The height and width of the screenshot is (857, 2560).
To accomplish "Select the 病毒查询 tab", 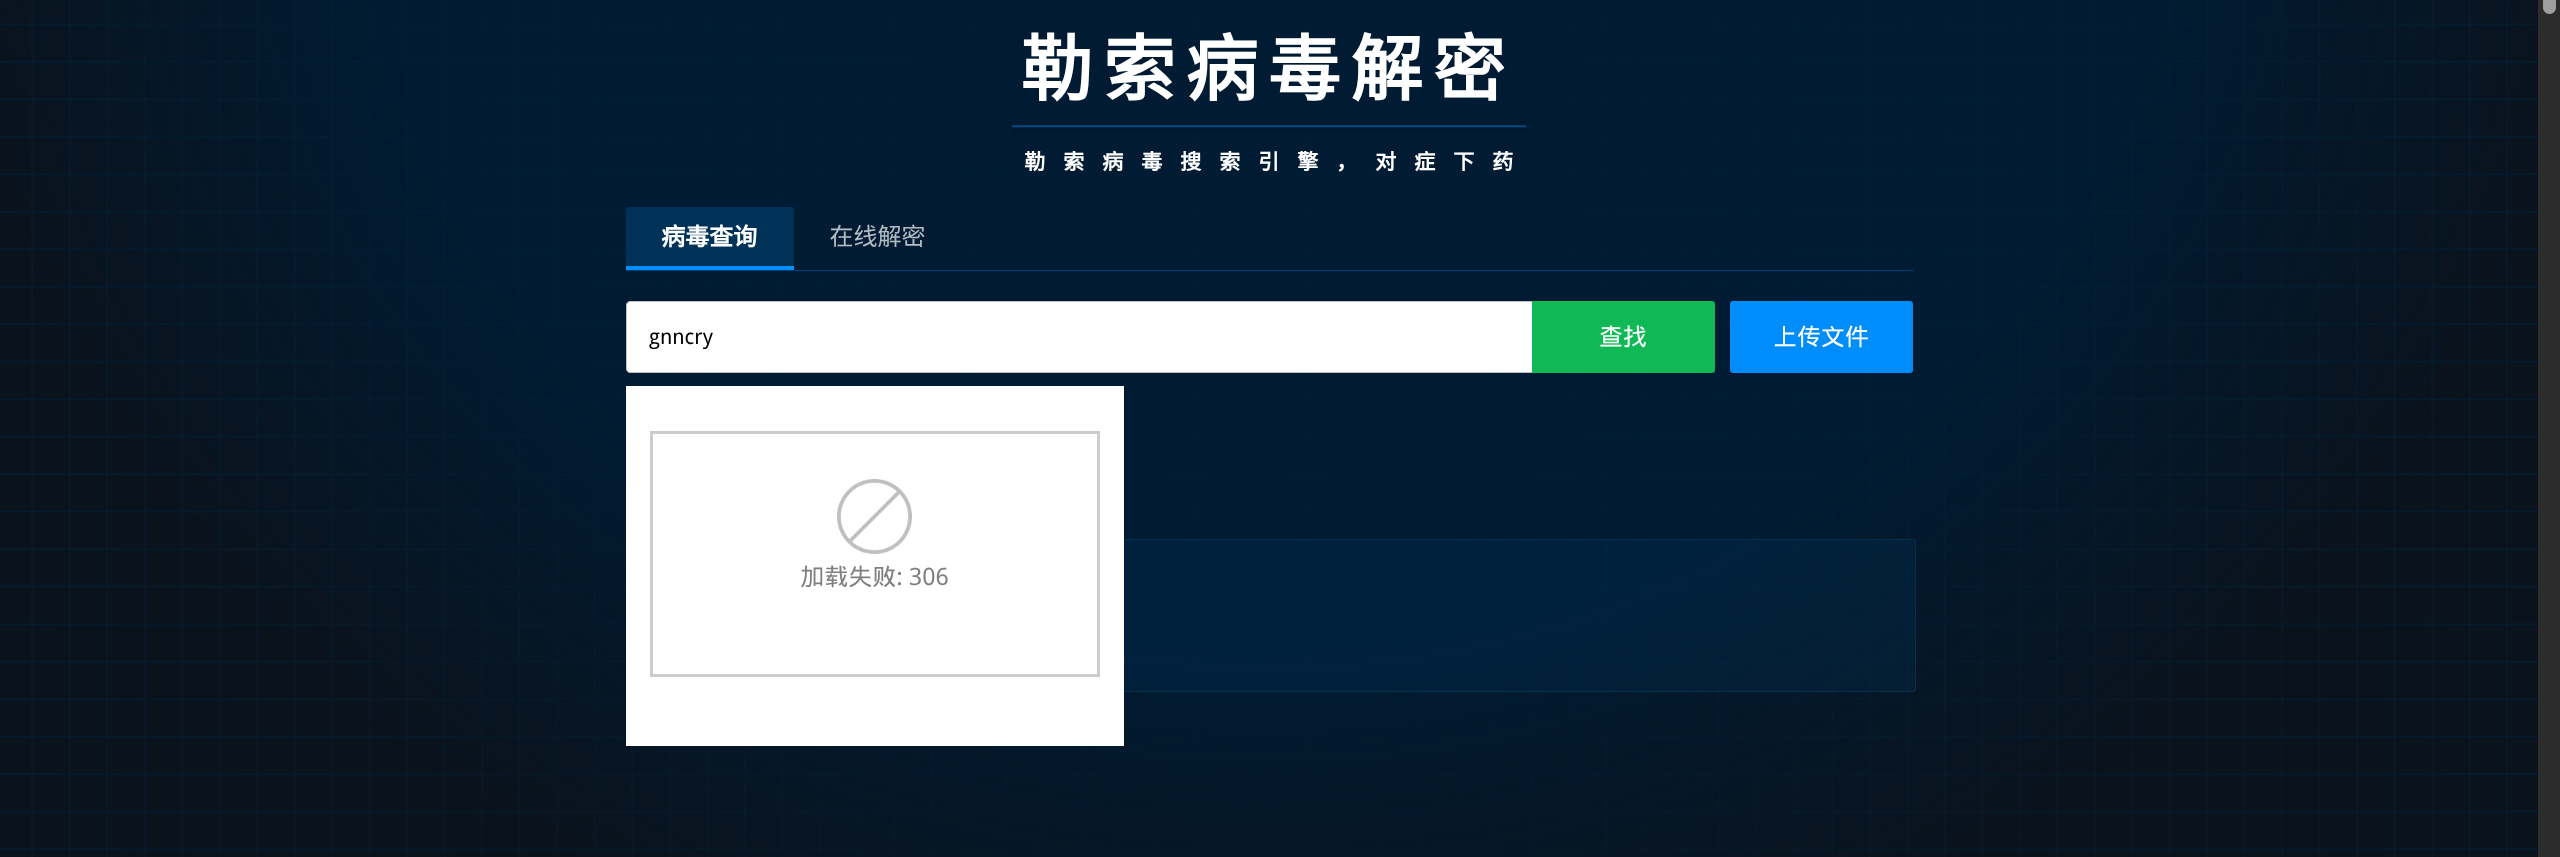I will pyautogui.click(x=709, y=237).
